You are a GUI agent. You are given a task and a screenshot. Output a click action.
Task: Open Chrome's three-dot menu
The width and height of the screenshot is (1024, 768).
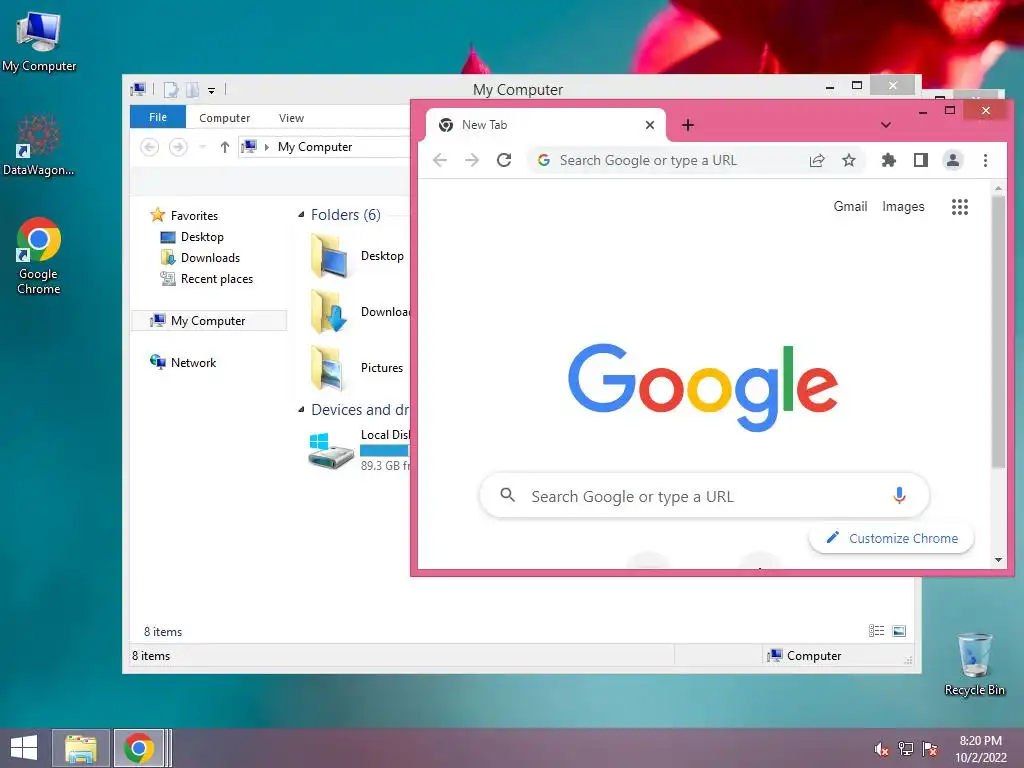(985, 160)
